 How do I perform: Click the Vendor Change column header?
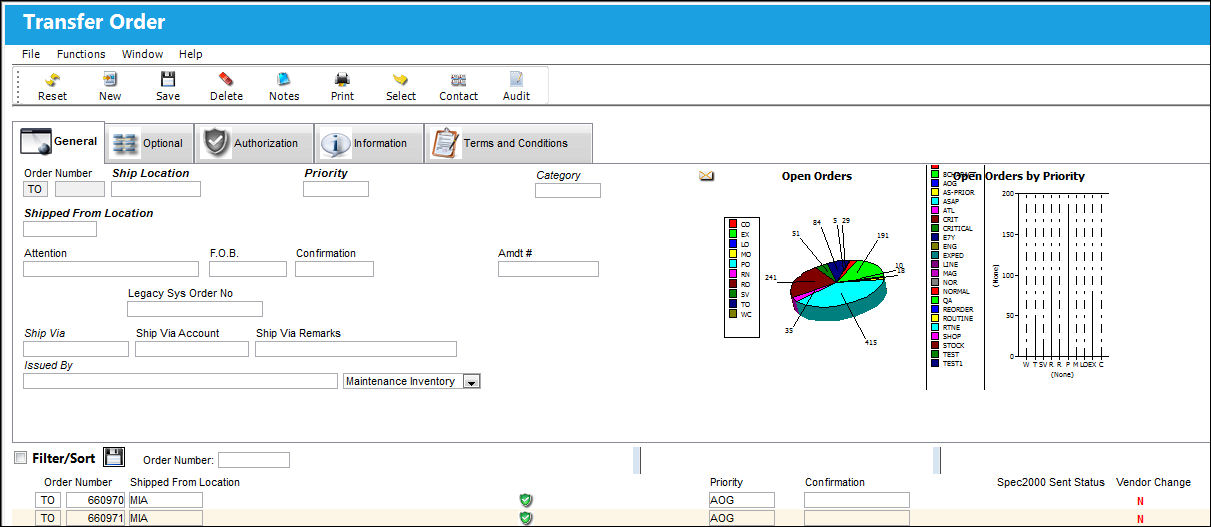point(1153,482)
